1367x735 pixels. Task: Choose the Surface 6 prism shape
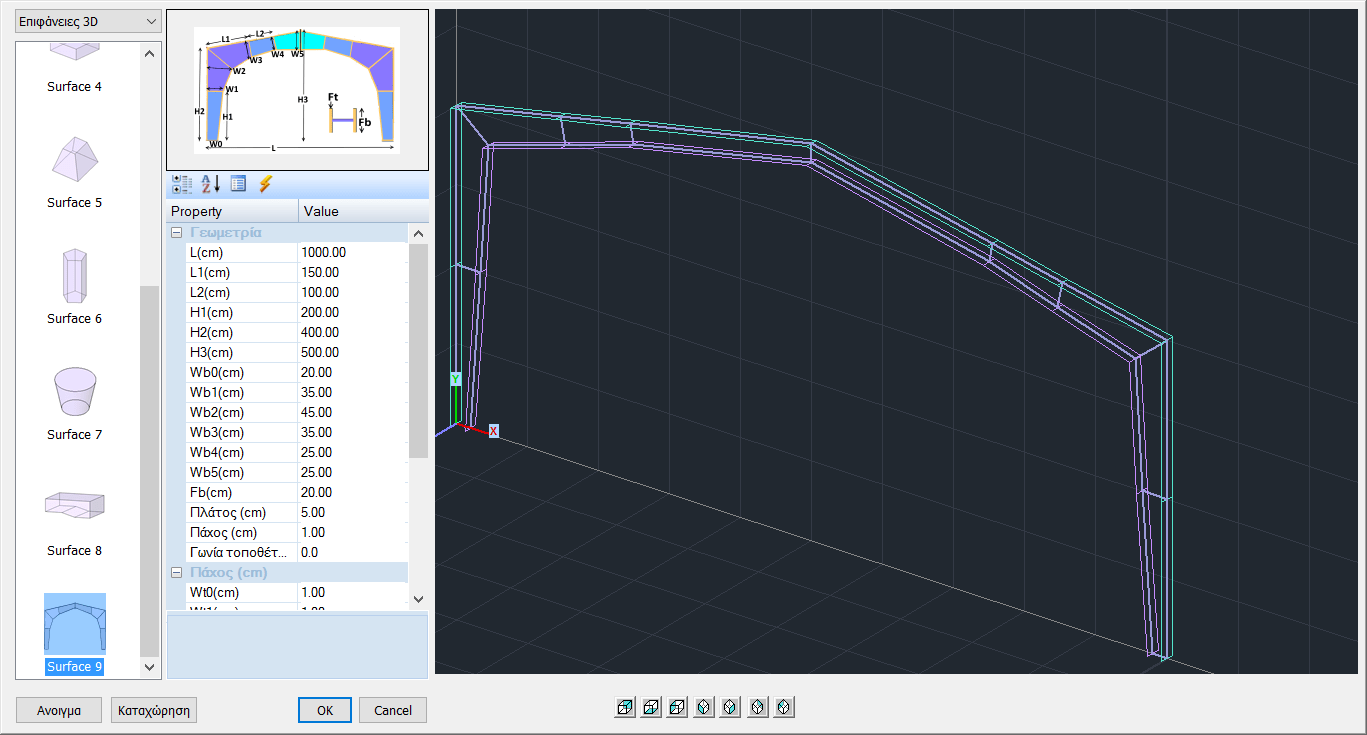click(75, 288)
